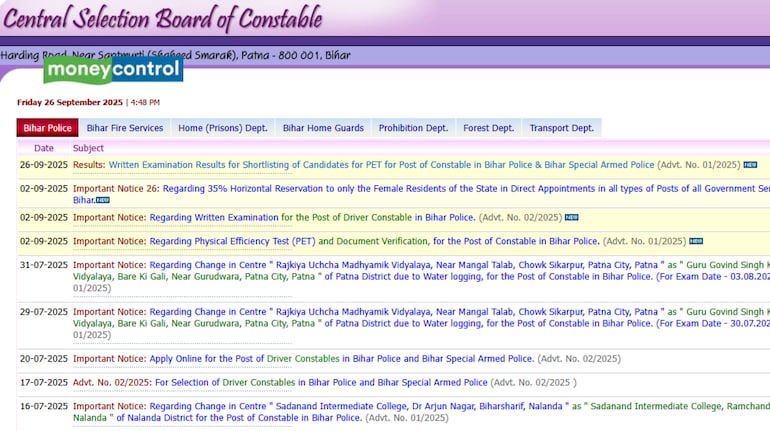Open the Advt. No. 02/2025 Driver Constables selection link
This screenshot has height=431, width=770.
click(x=321, y=382)
